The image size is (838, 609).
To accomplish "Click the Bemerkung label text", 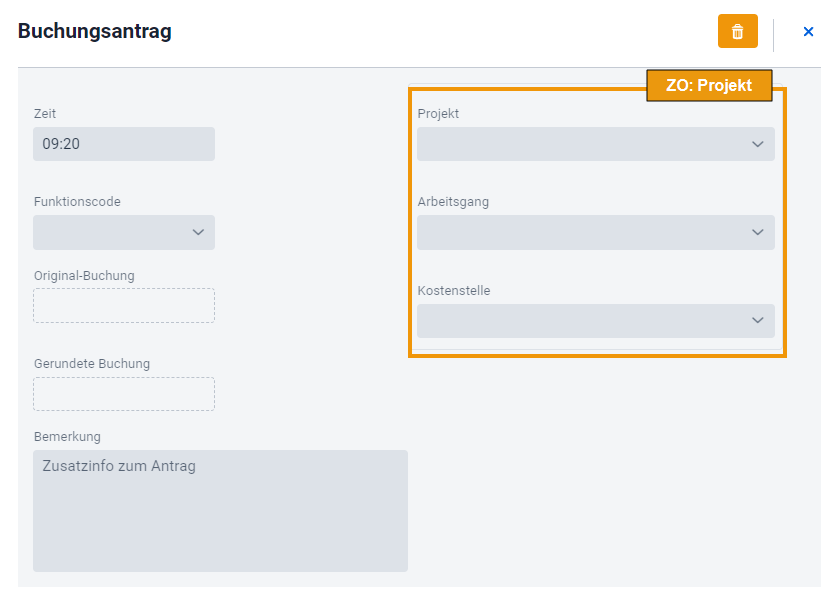I will [x=67, y=437].
